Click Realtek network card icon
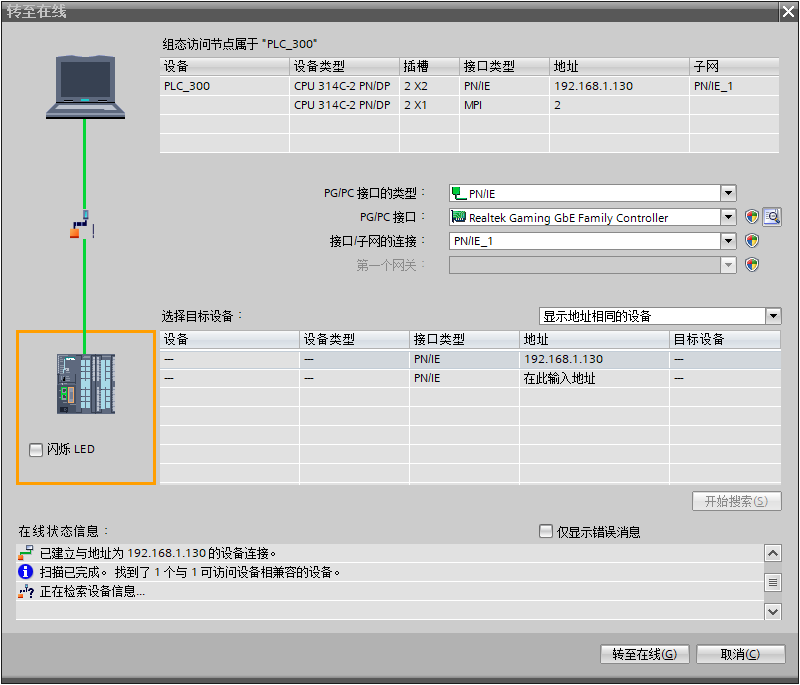The image size is (800, 685). (x=459, y=217)
